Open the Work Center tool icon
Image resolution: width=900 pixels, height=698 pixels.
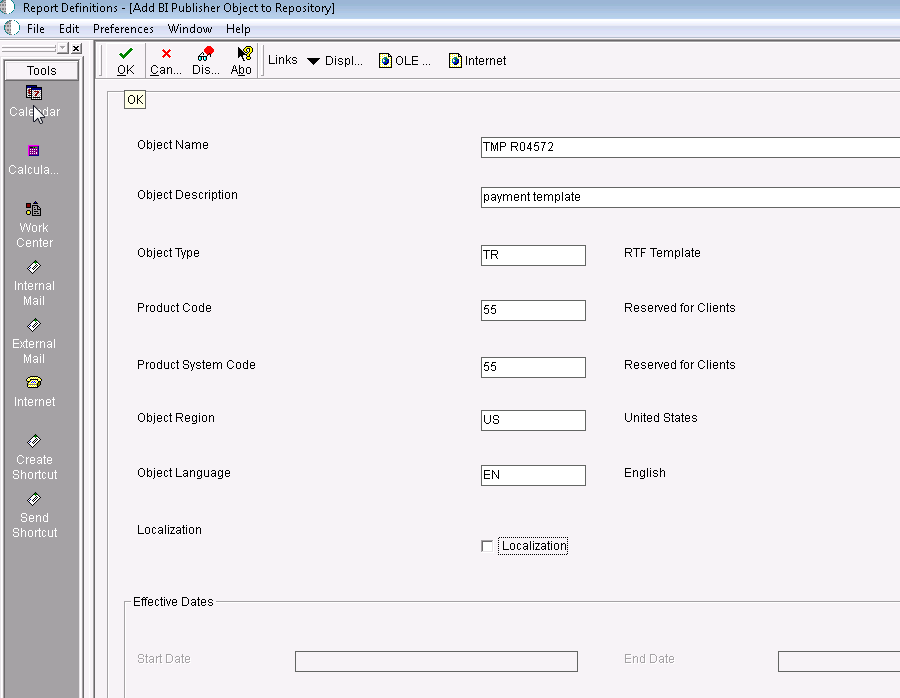coord(34,209)
